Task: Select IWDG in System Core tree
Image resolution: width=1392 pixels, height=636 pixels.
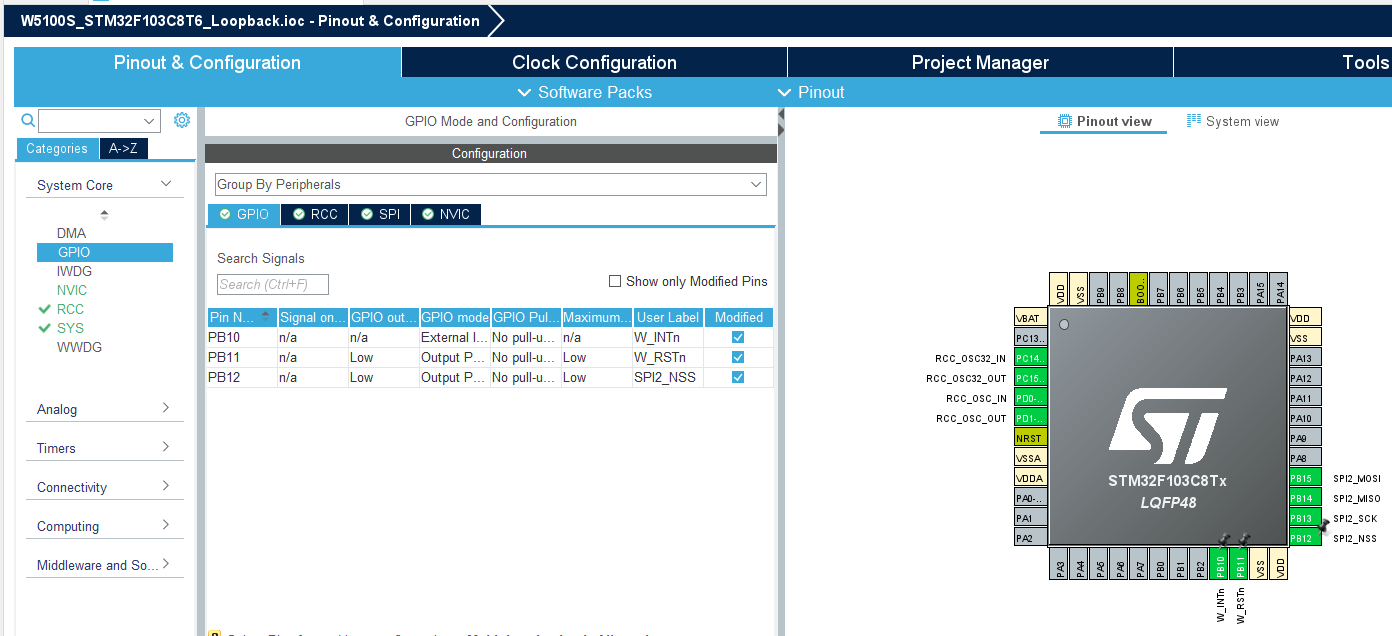Action: coord(75,271)
